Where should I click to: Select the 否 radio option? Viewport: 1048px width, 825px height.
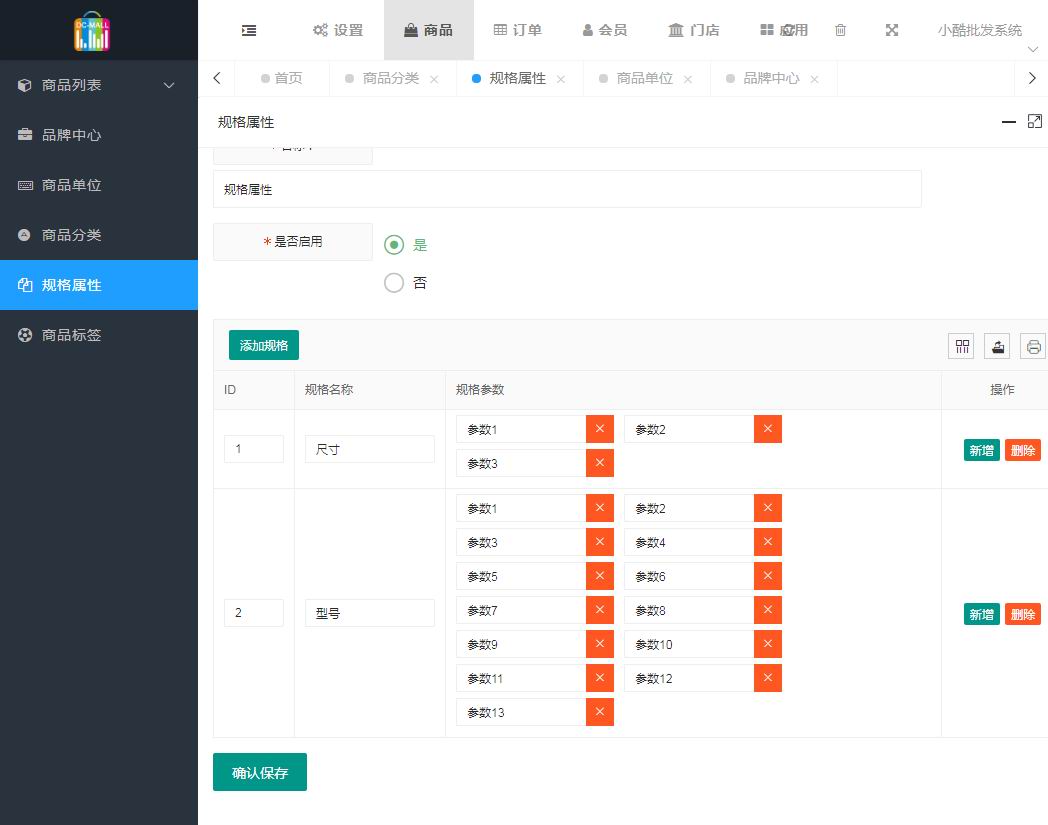point(395,283)
